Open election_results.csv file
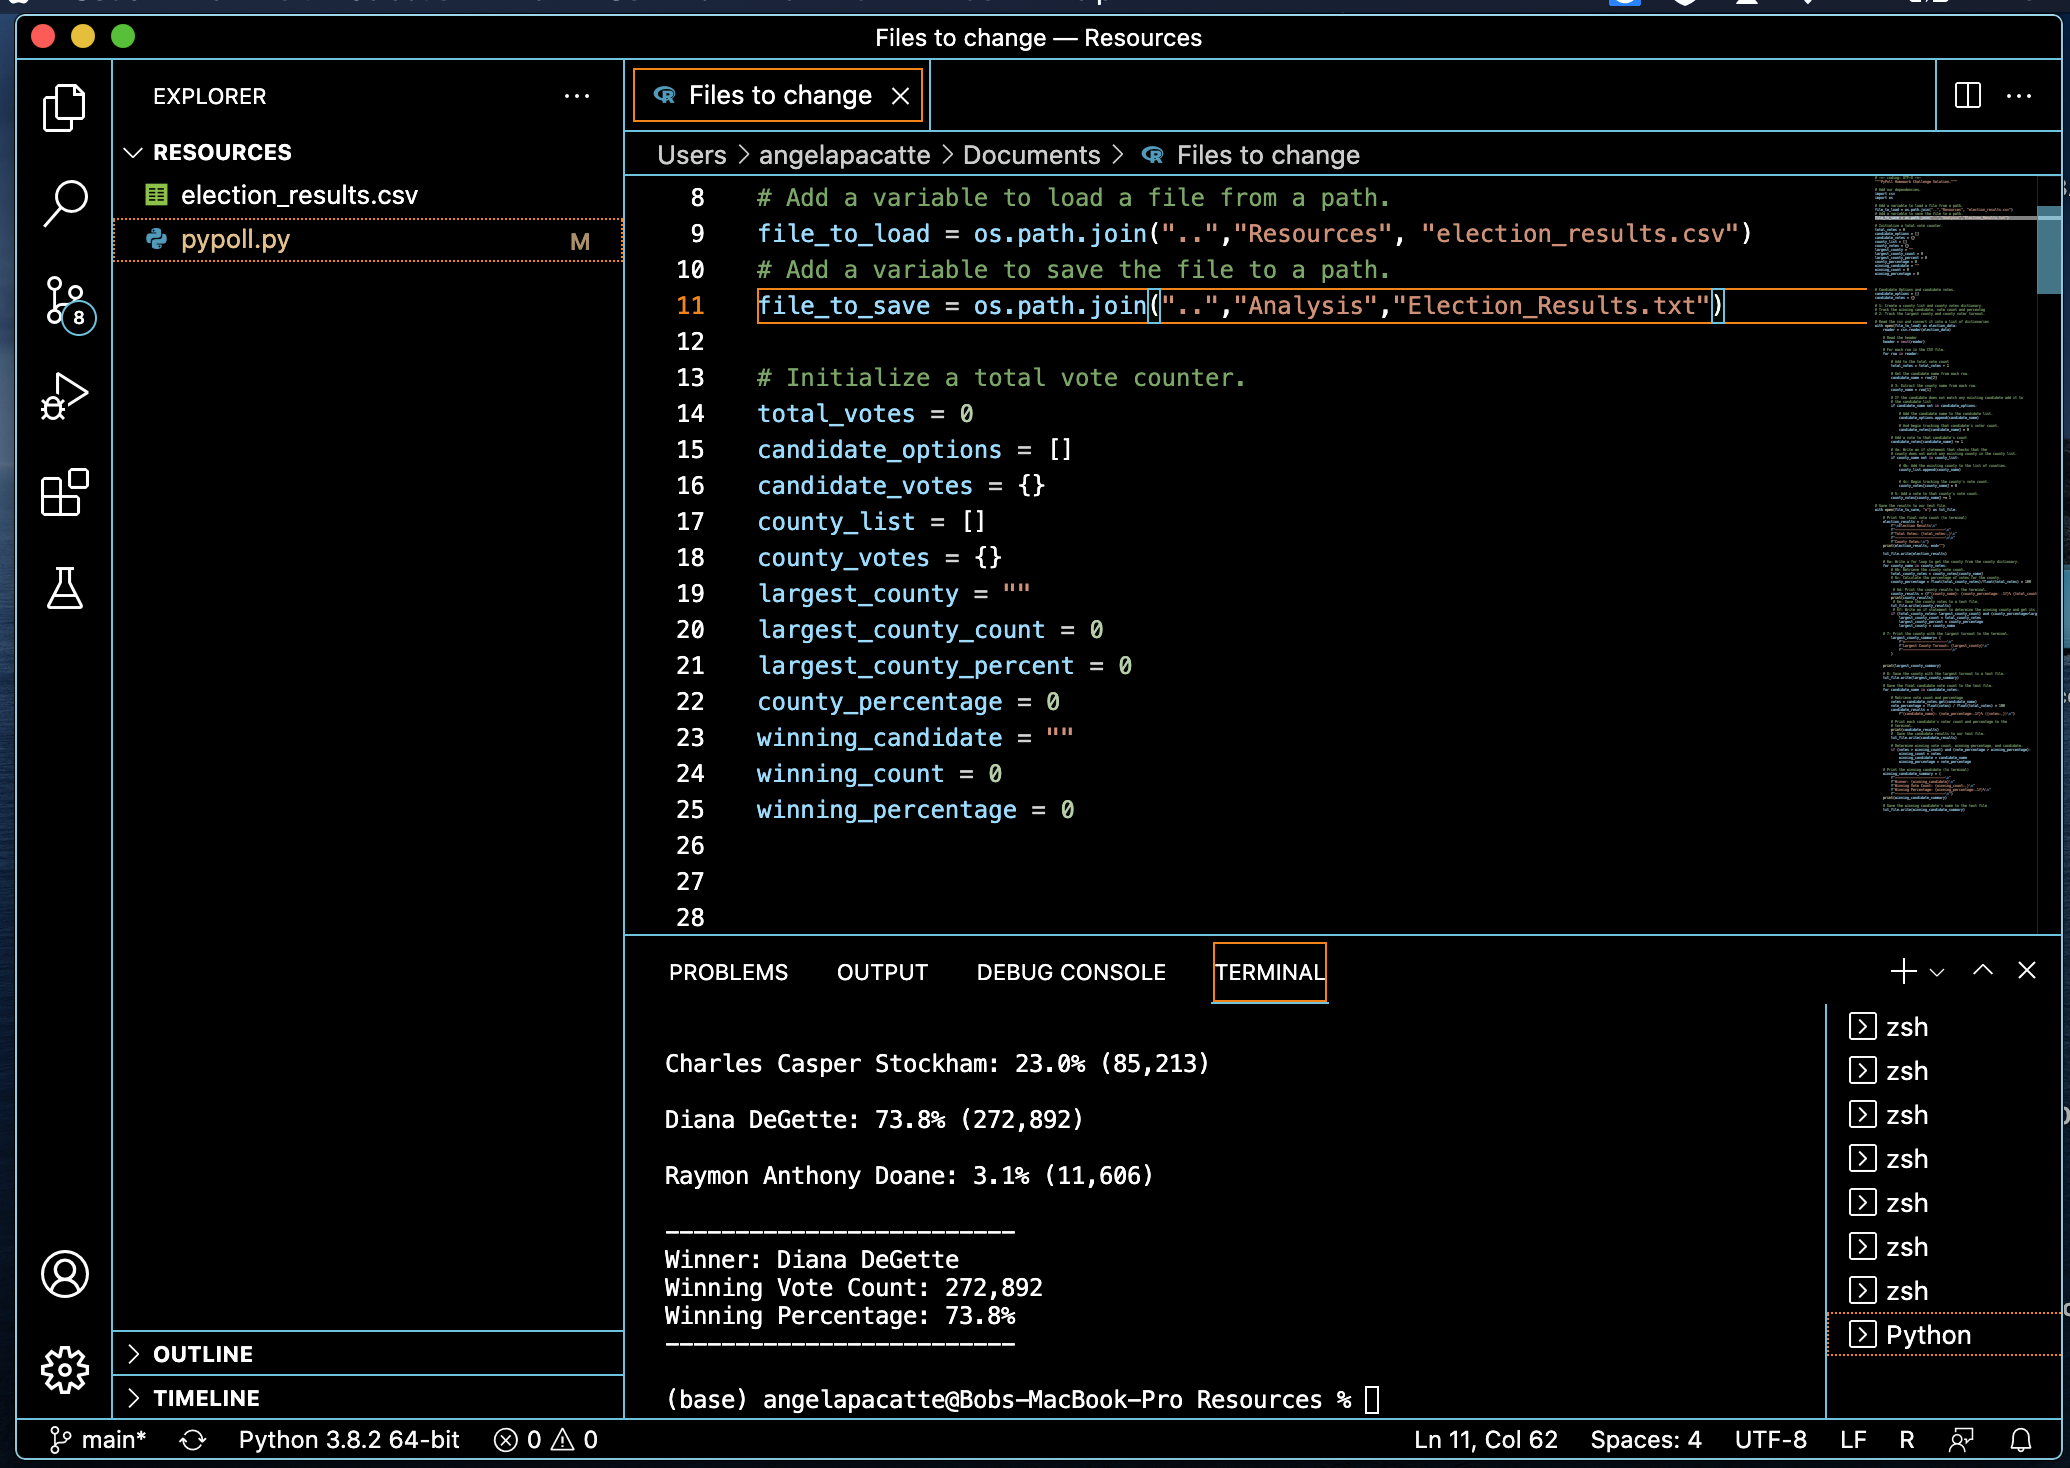Image resolution: width=2070 pixels, height=1468 pixels. coord(368,195)
